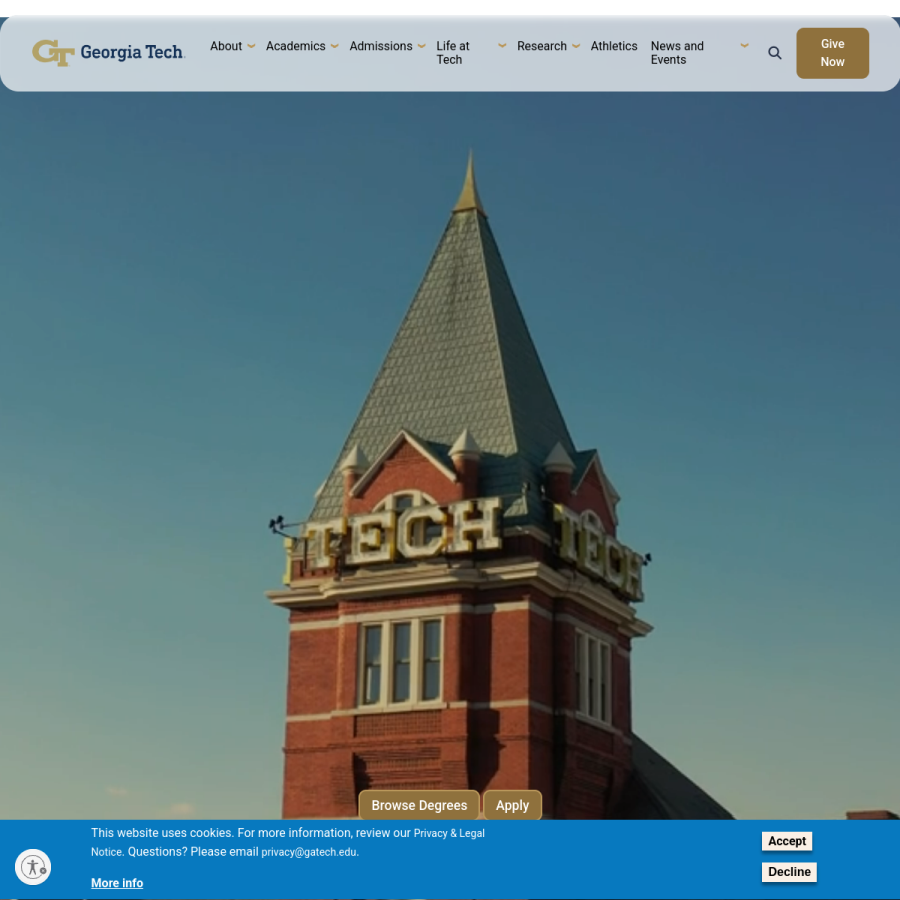Image resolution: width=900 pixels, height=900 pixels.
Task: Open the News and Events menu item
Action: 677,53
